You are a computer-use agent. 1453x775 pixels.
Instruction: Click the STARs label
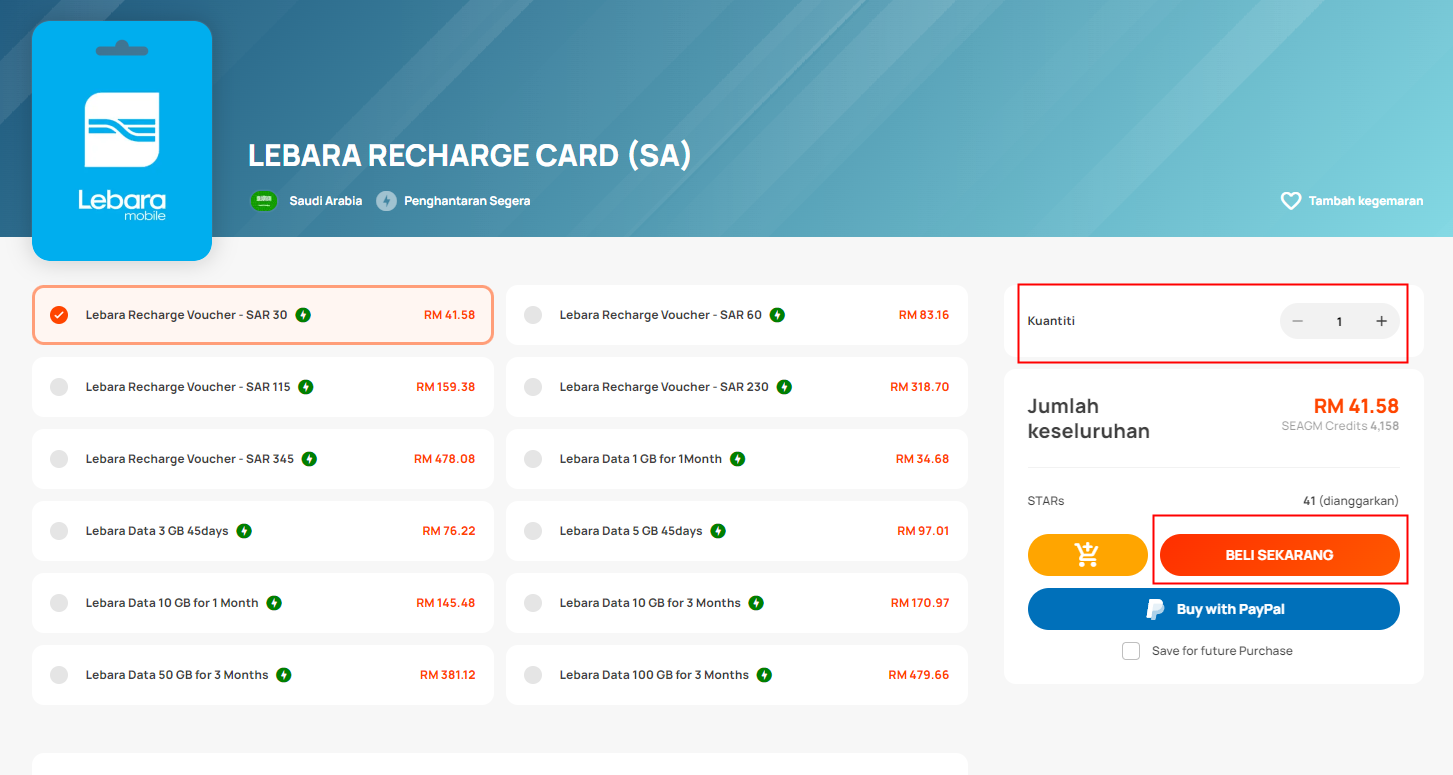[x=1046, y=501]
